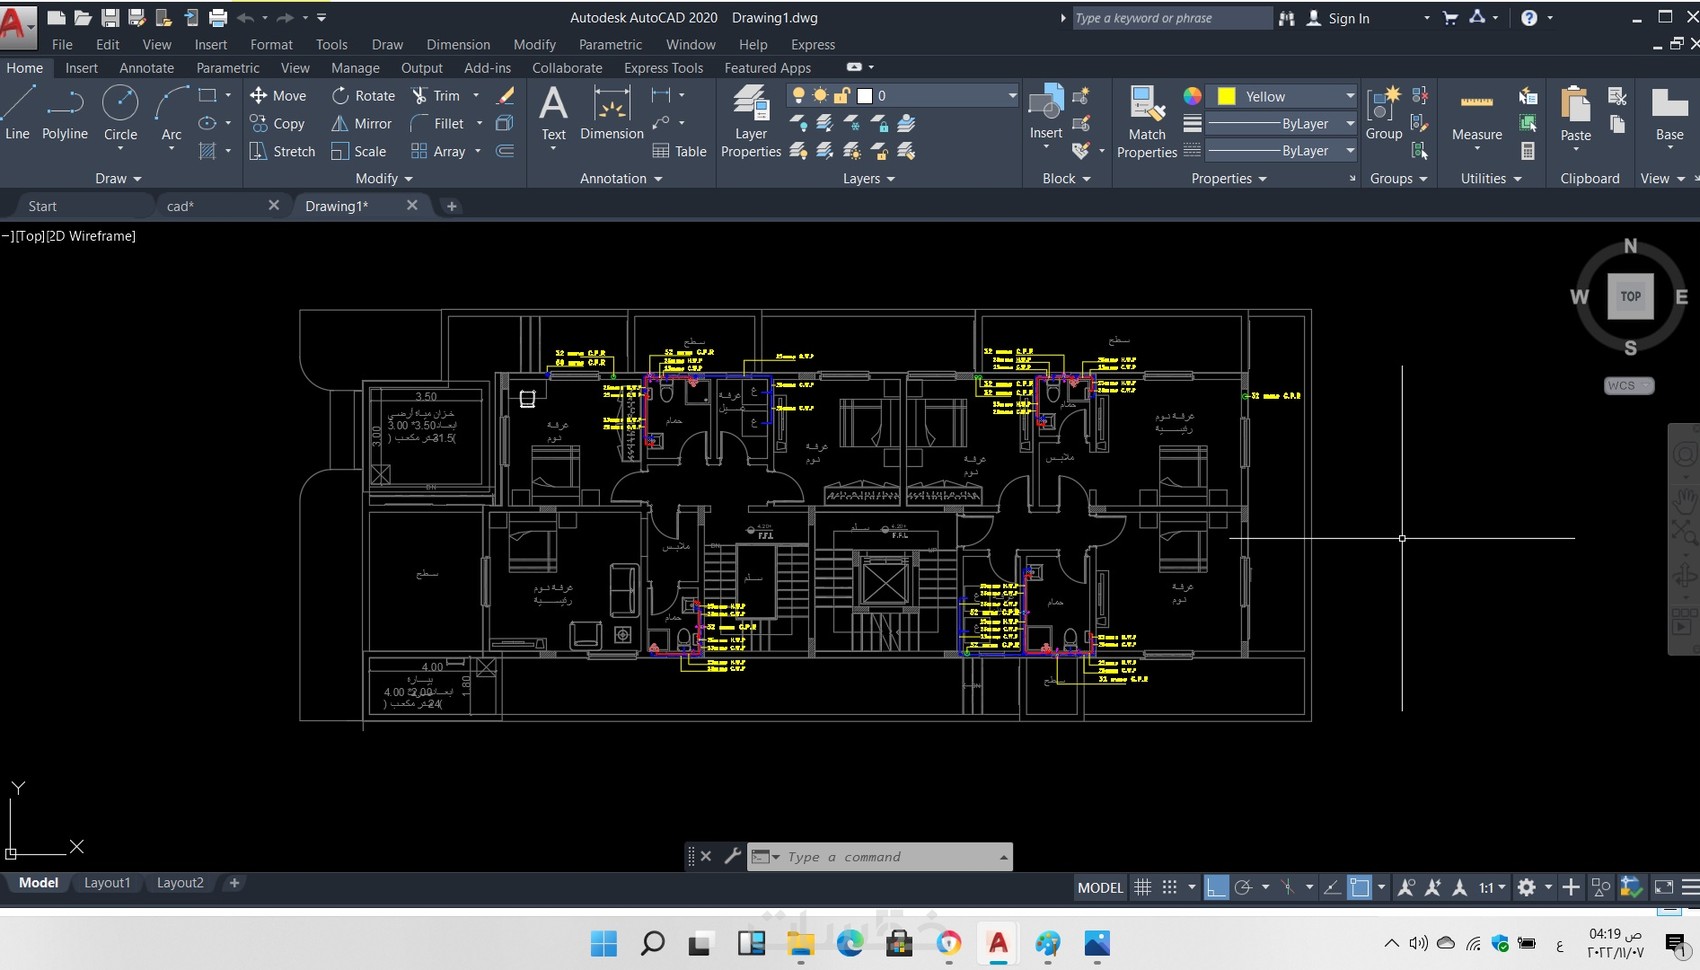Toggle grid display in status bar
The height and width of the screenshot is (970, 1700).
(1142, 887)
